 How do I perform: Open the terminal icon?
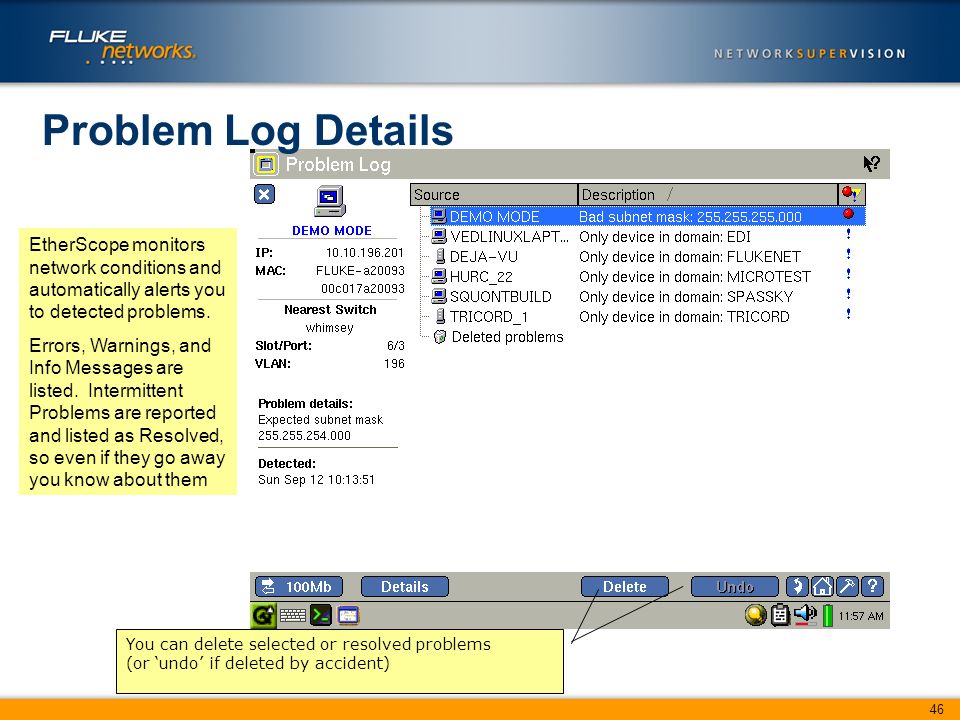(321, 615)
